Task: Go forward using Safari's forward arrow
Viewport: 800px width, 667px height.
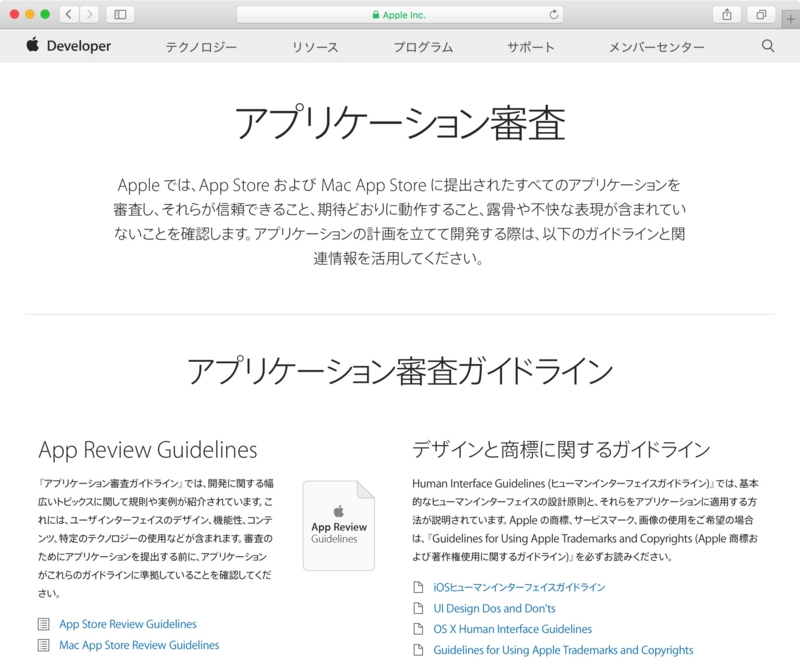Action: pos(89,14)
